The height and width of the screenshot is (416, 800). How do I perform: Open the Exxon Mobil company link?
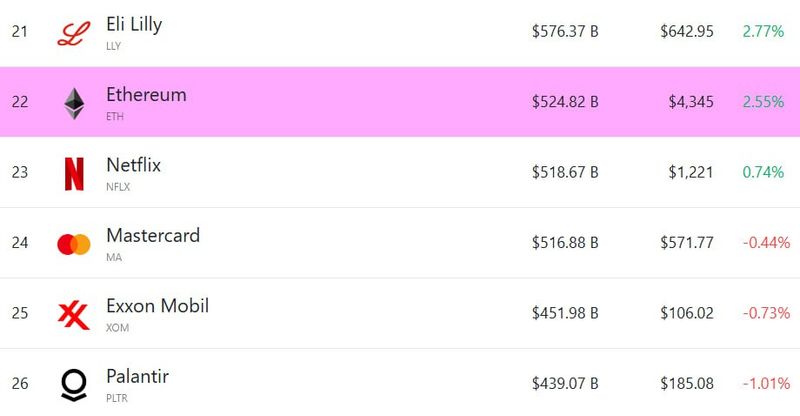(x=158, y=306)
